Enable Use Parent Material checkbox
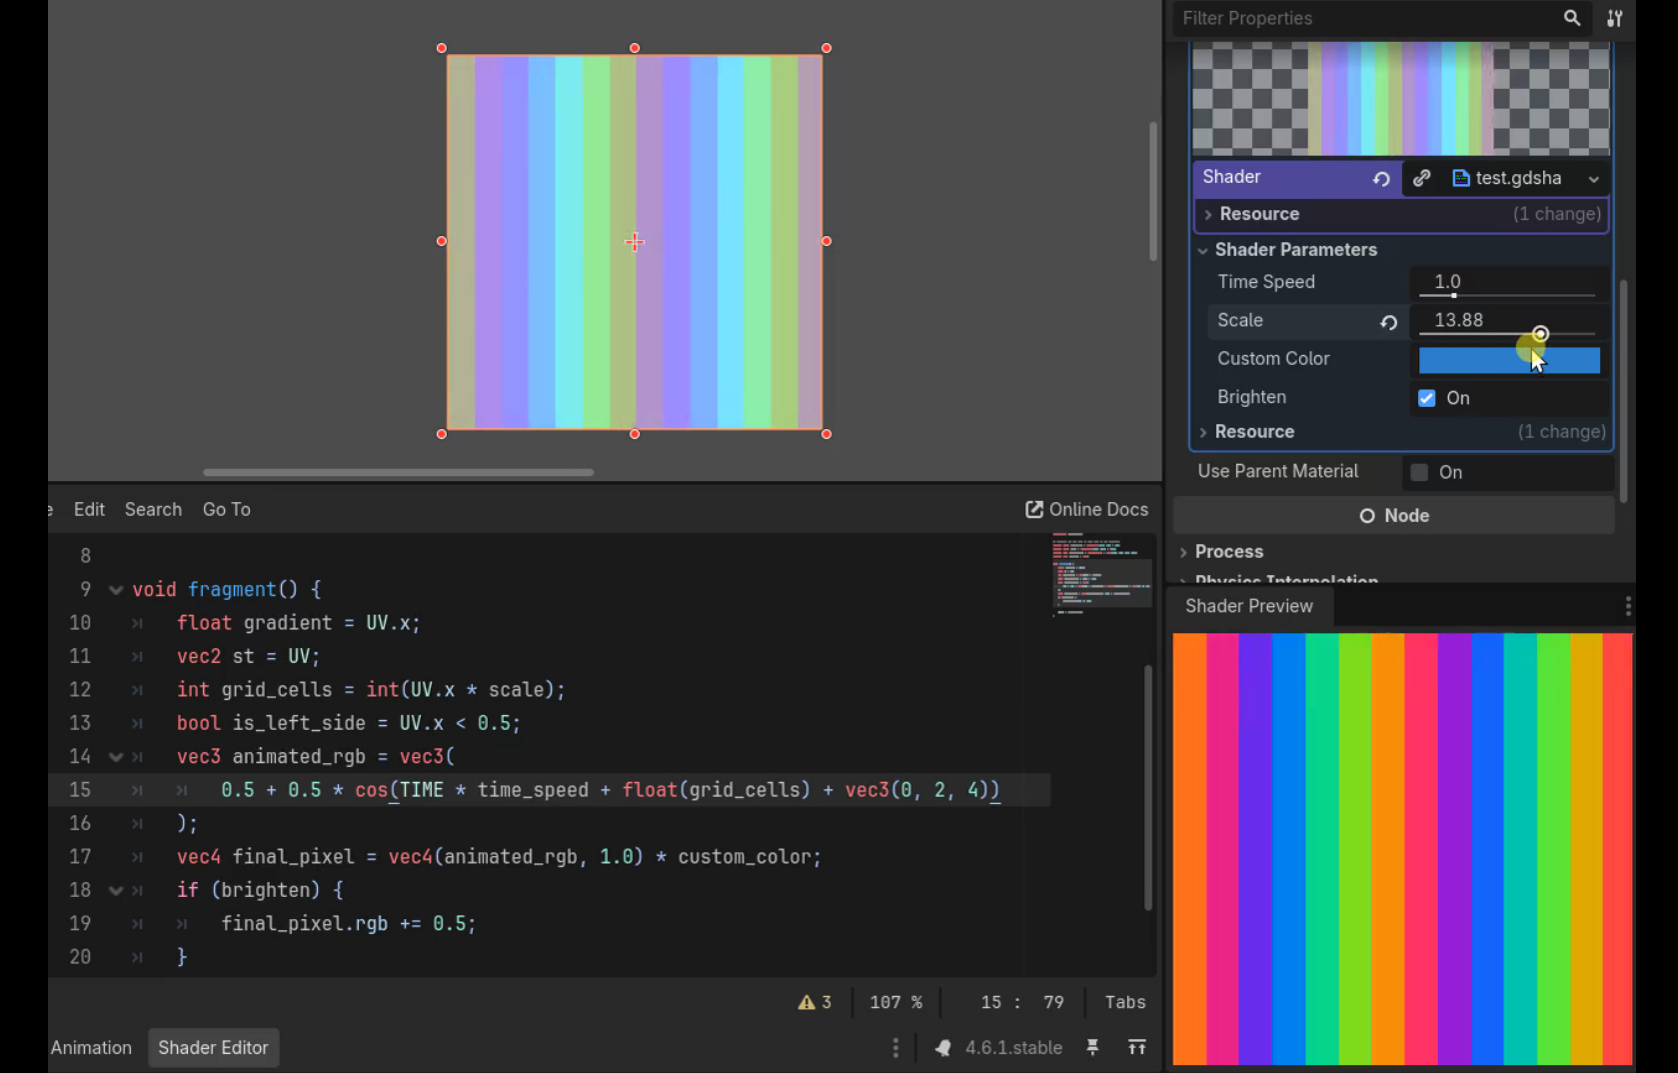1678x1073 pixels. coord(1419,472)
